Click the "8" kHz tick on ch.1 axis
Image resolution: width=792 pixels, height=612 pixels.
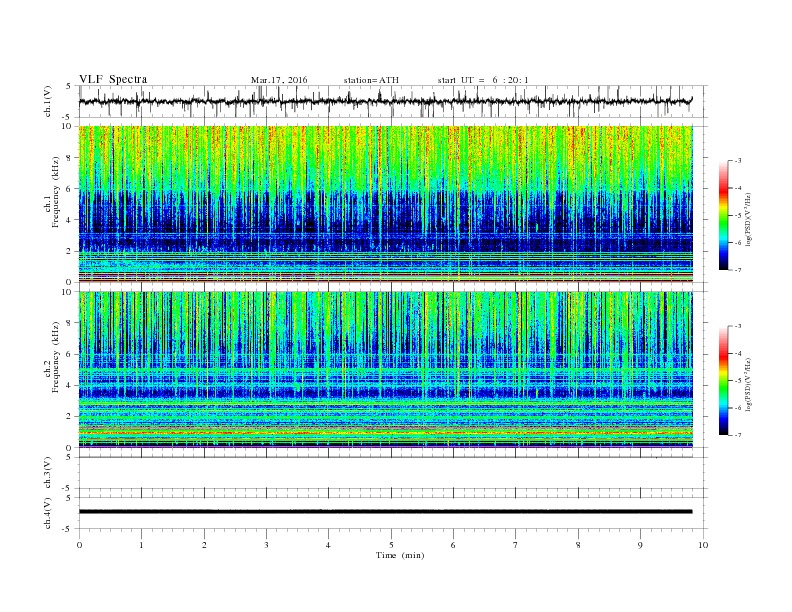[x=70, y=158]
